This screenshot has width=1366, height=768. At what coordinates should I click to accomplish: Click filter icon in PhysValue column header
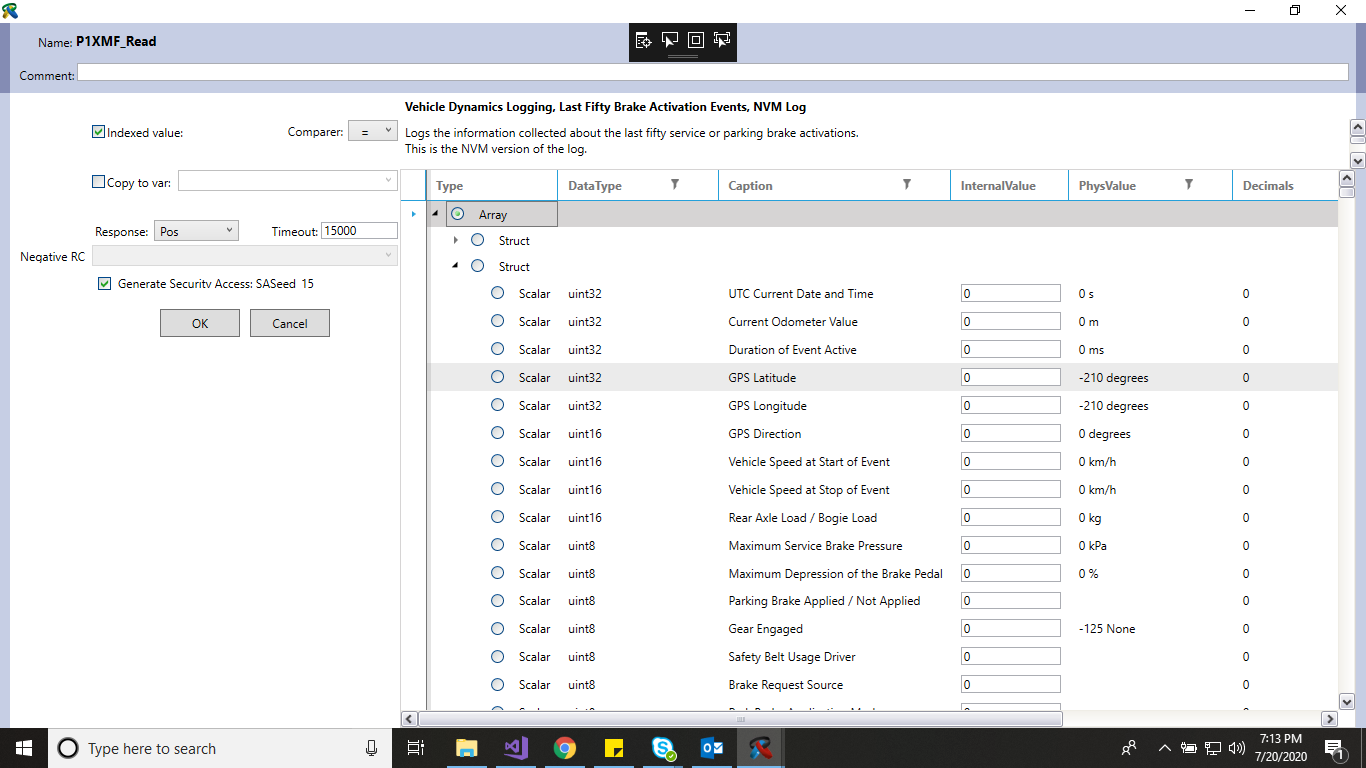click(1189, 185)
